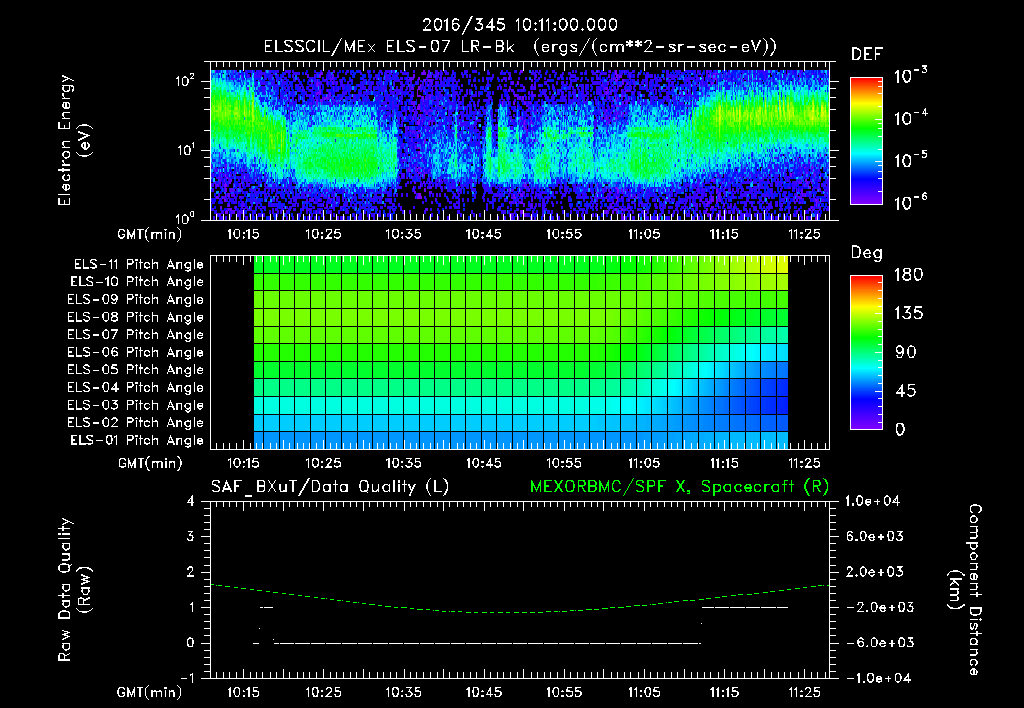Viewport: 1024px width, 708px height.
Task: Click the 10^-6 value on DEF scale
Action: (910, 202)
